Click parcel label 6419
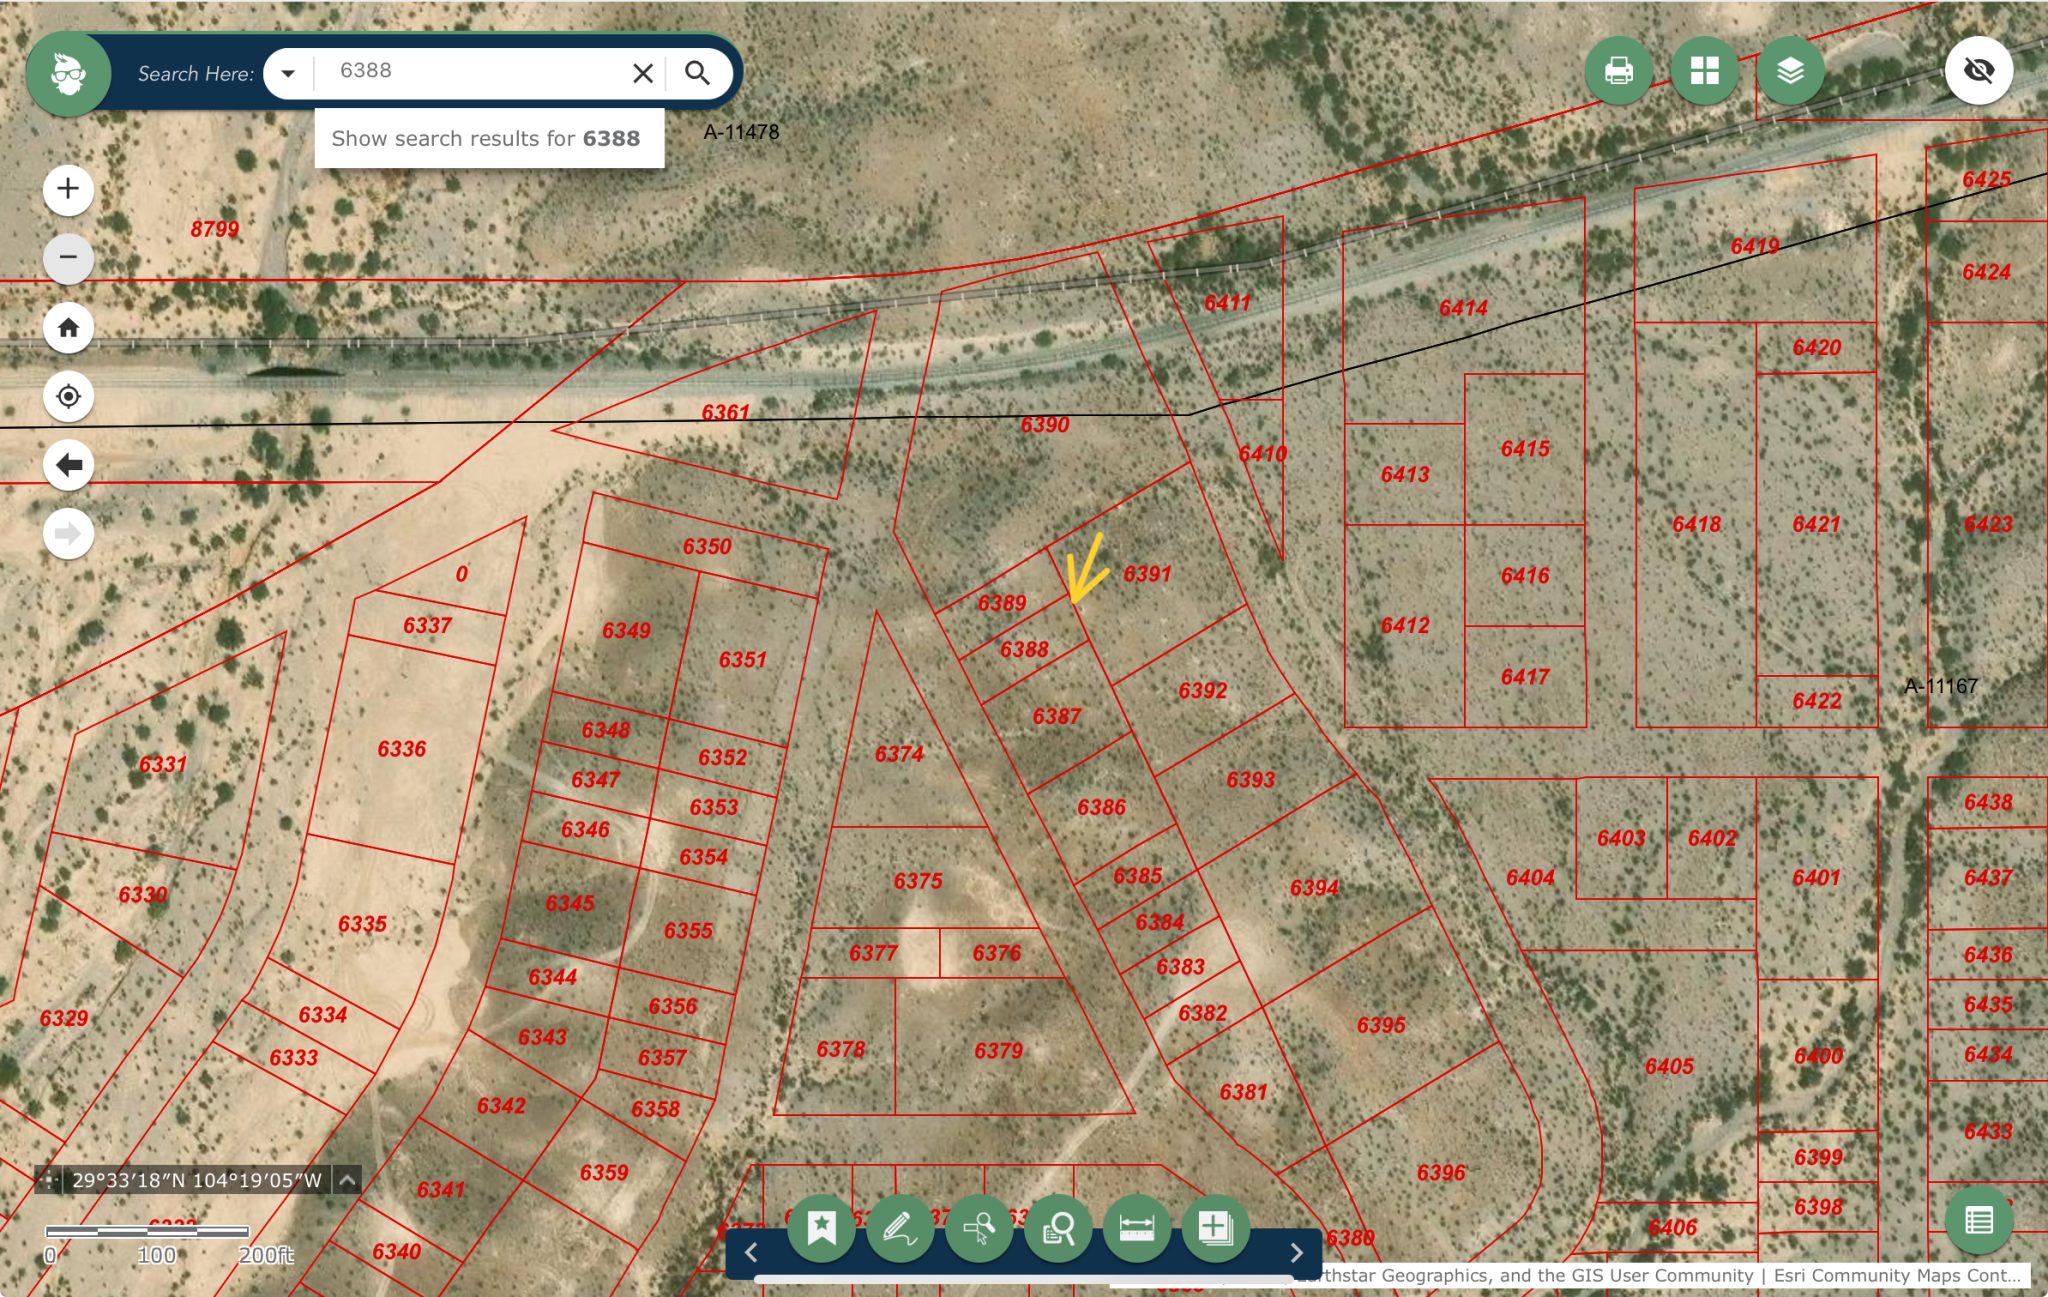The image size is (2048, 1297). pos(1755,246)
